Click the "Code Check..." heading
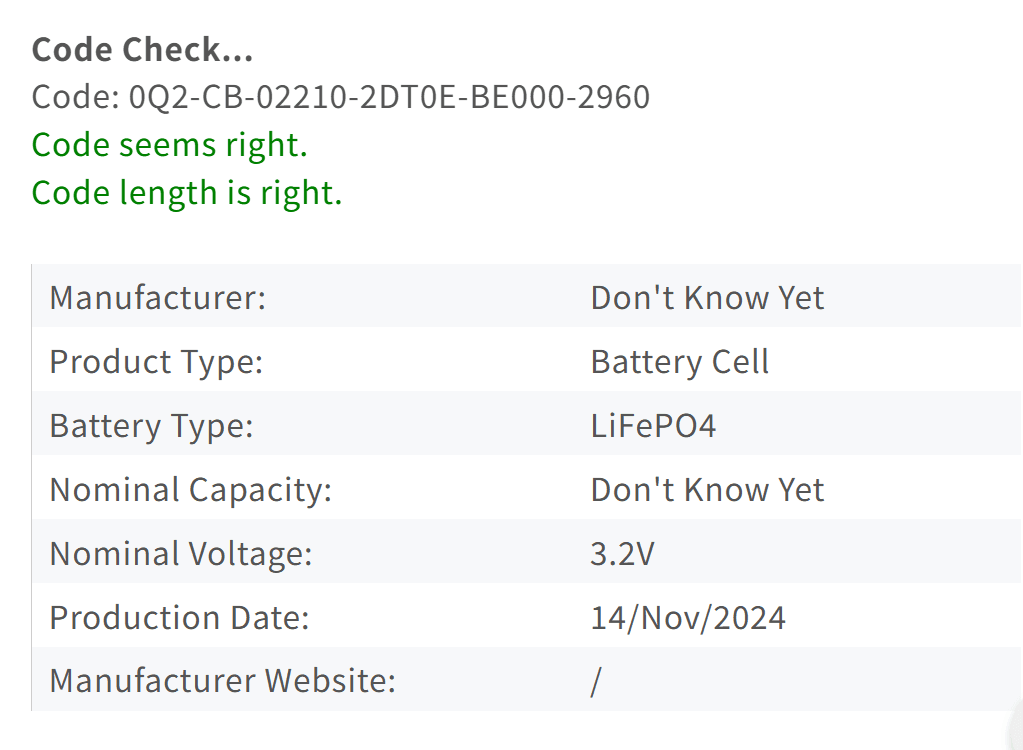This screenshot has height=750, width=1023. (x=142, y=49)
